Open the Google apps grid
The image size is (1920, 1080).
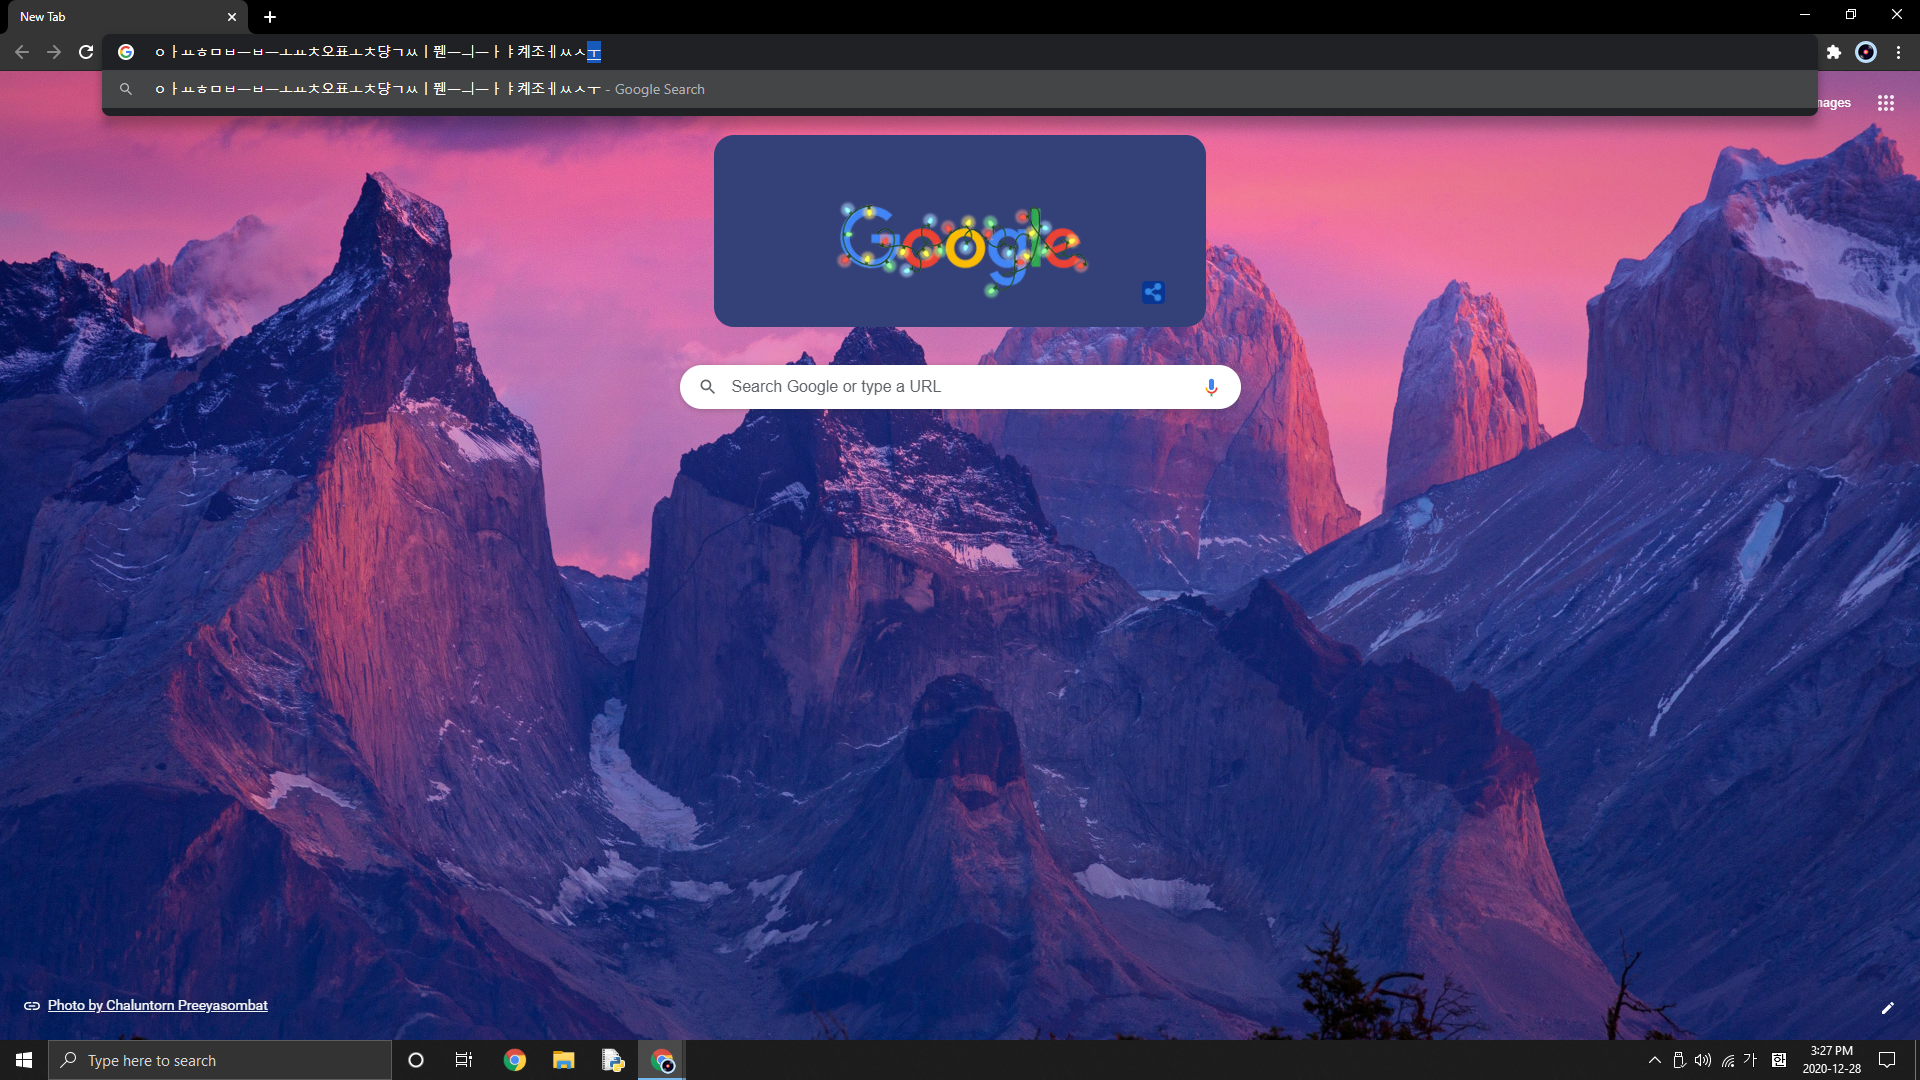pyautogui.click(x=1885, y=103)
